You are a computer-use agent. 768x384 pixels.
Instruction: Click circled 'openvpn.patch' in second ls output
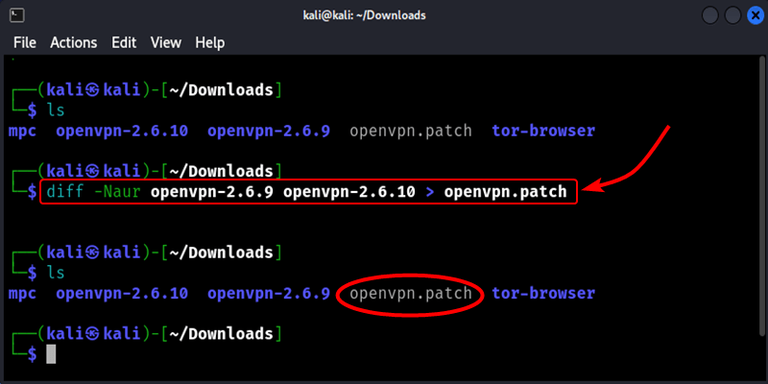click(x=411, y=294)
